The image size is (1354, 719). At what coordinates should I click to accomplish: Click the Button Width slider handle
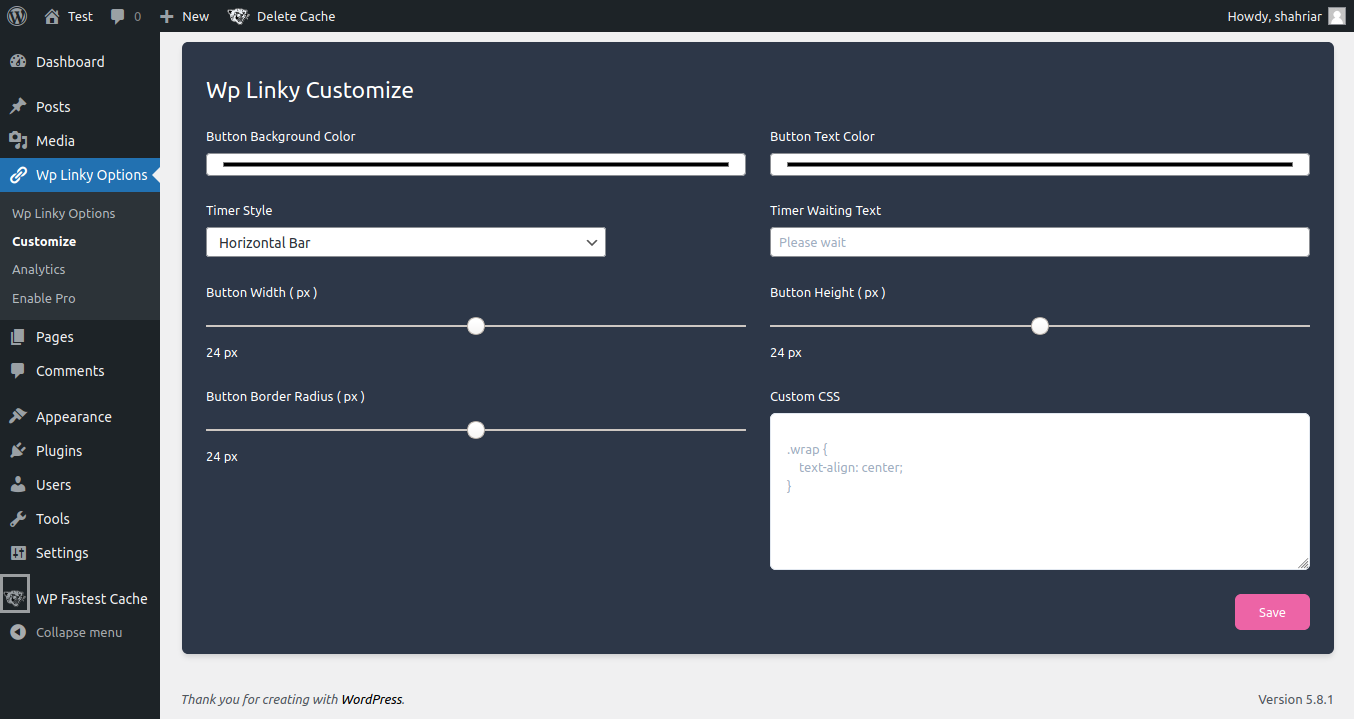pos(476,326)
